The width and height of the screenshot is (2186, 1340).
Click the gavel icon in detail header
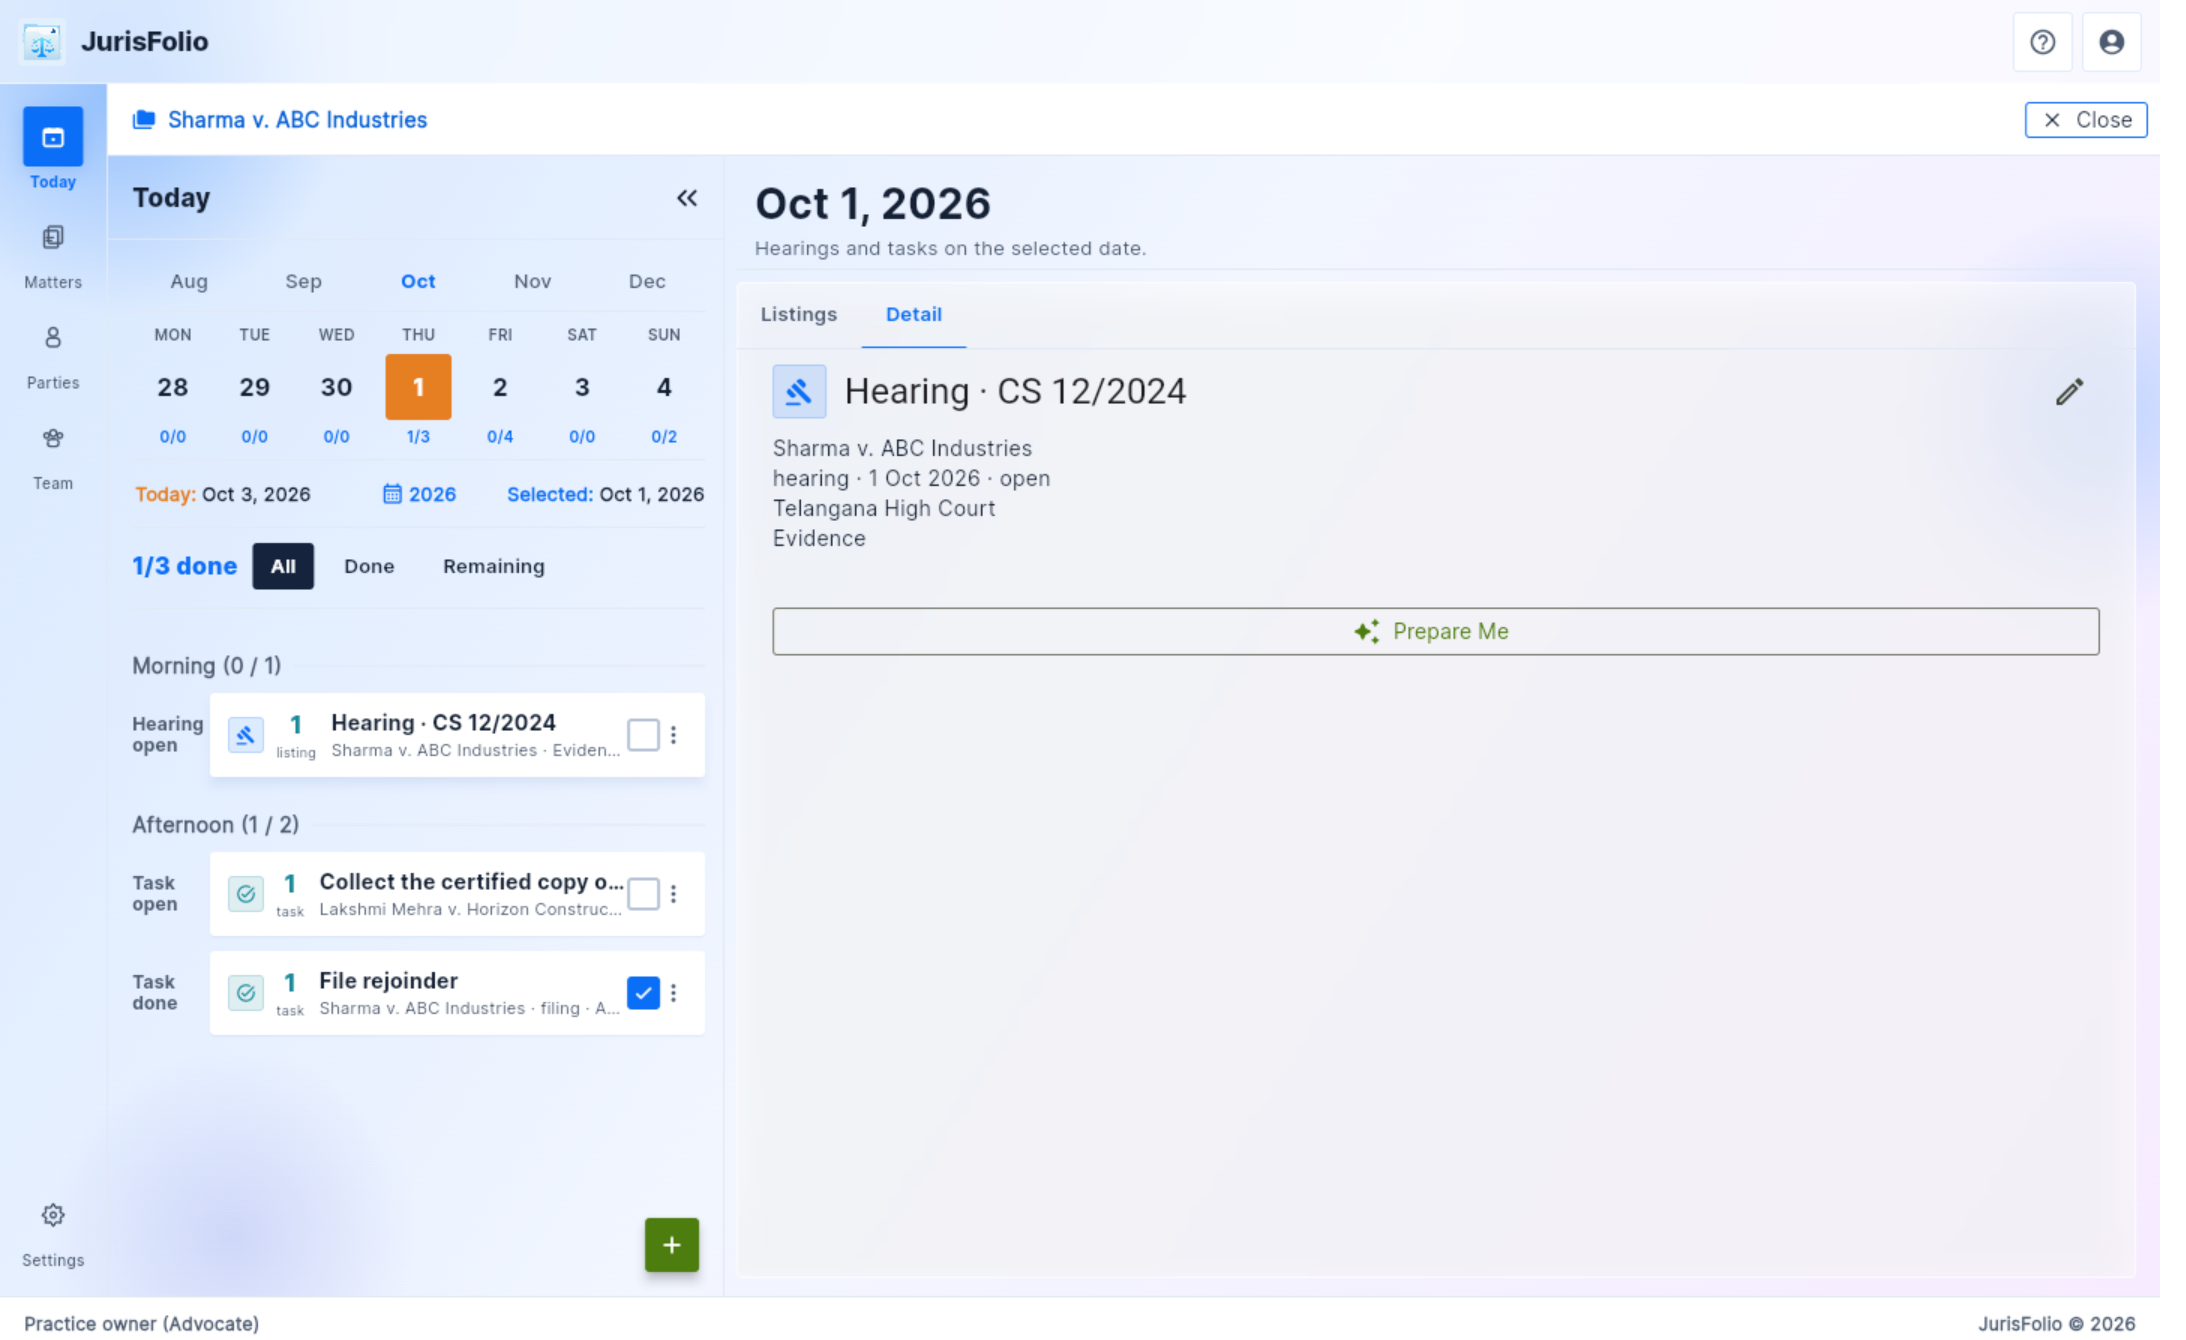799,391
